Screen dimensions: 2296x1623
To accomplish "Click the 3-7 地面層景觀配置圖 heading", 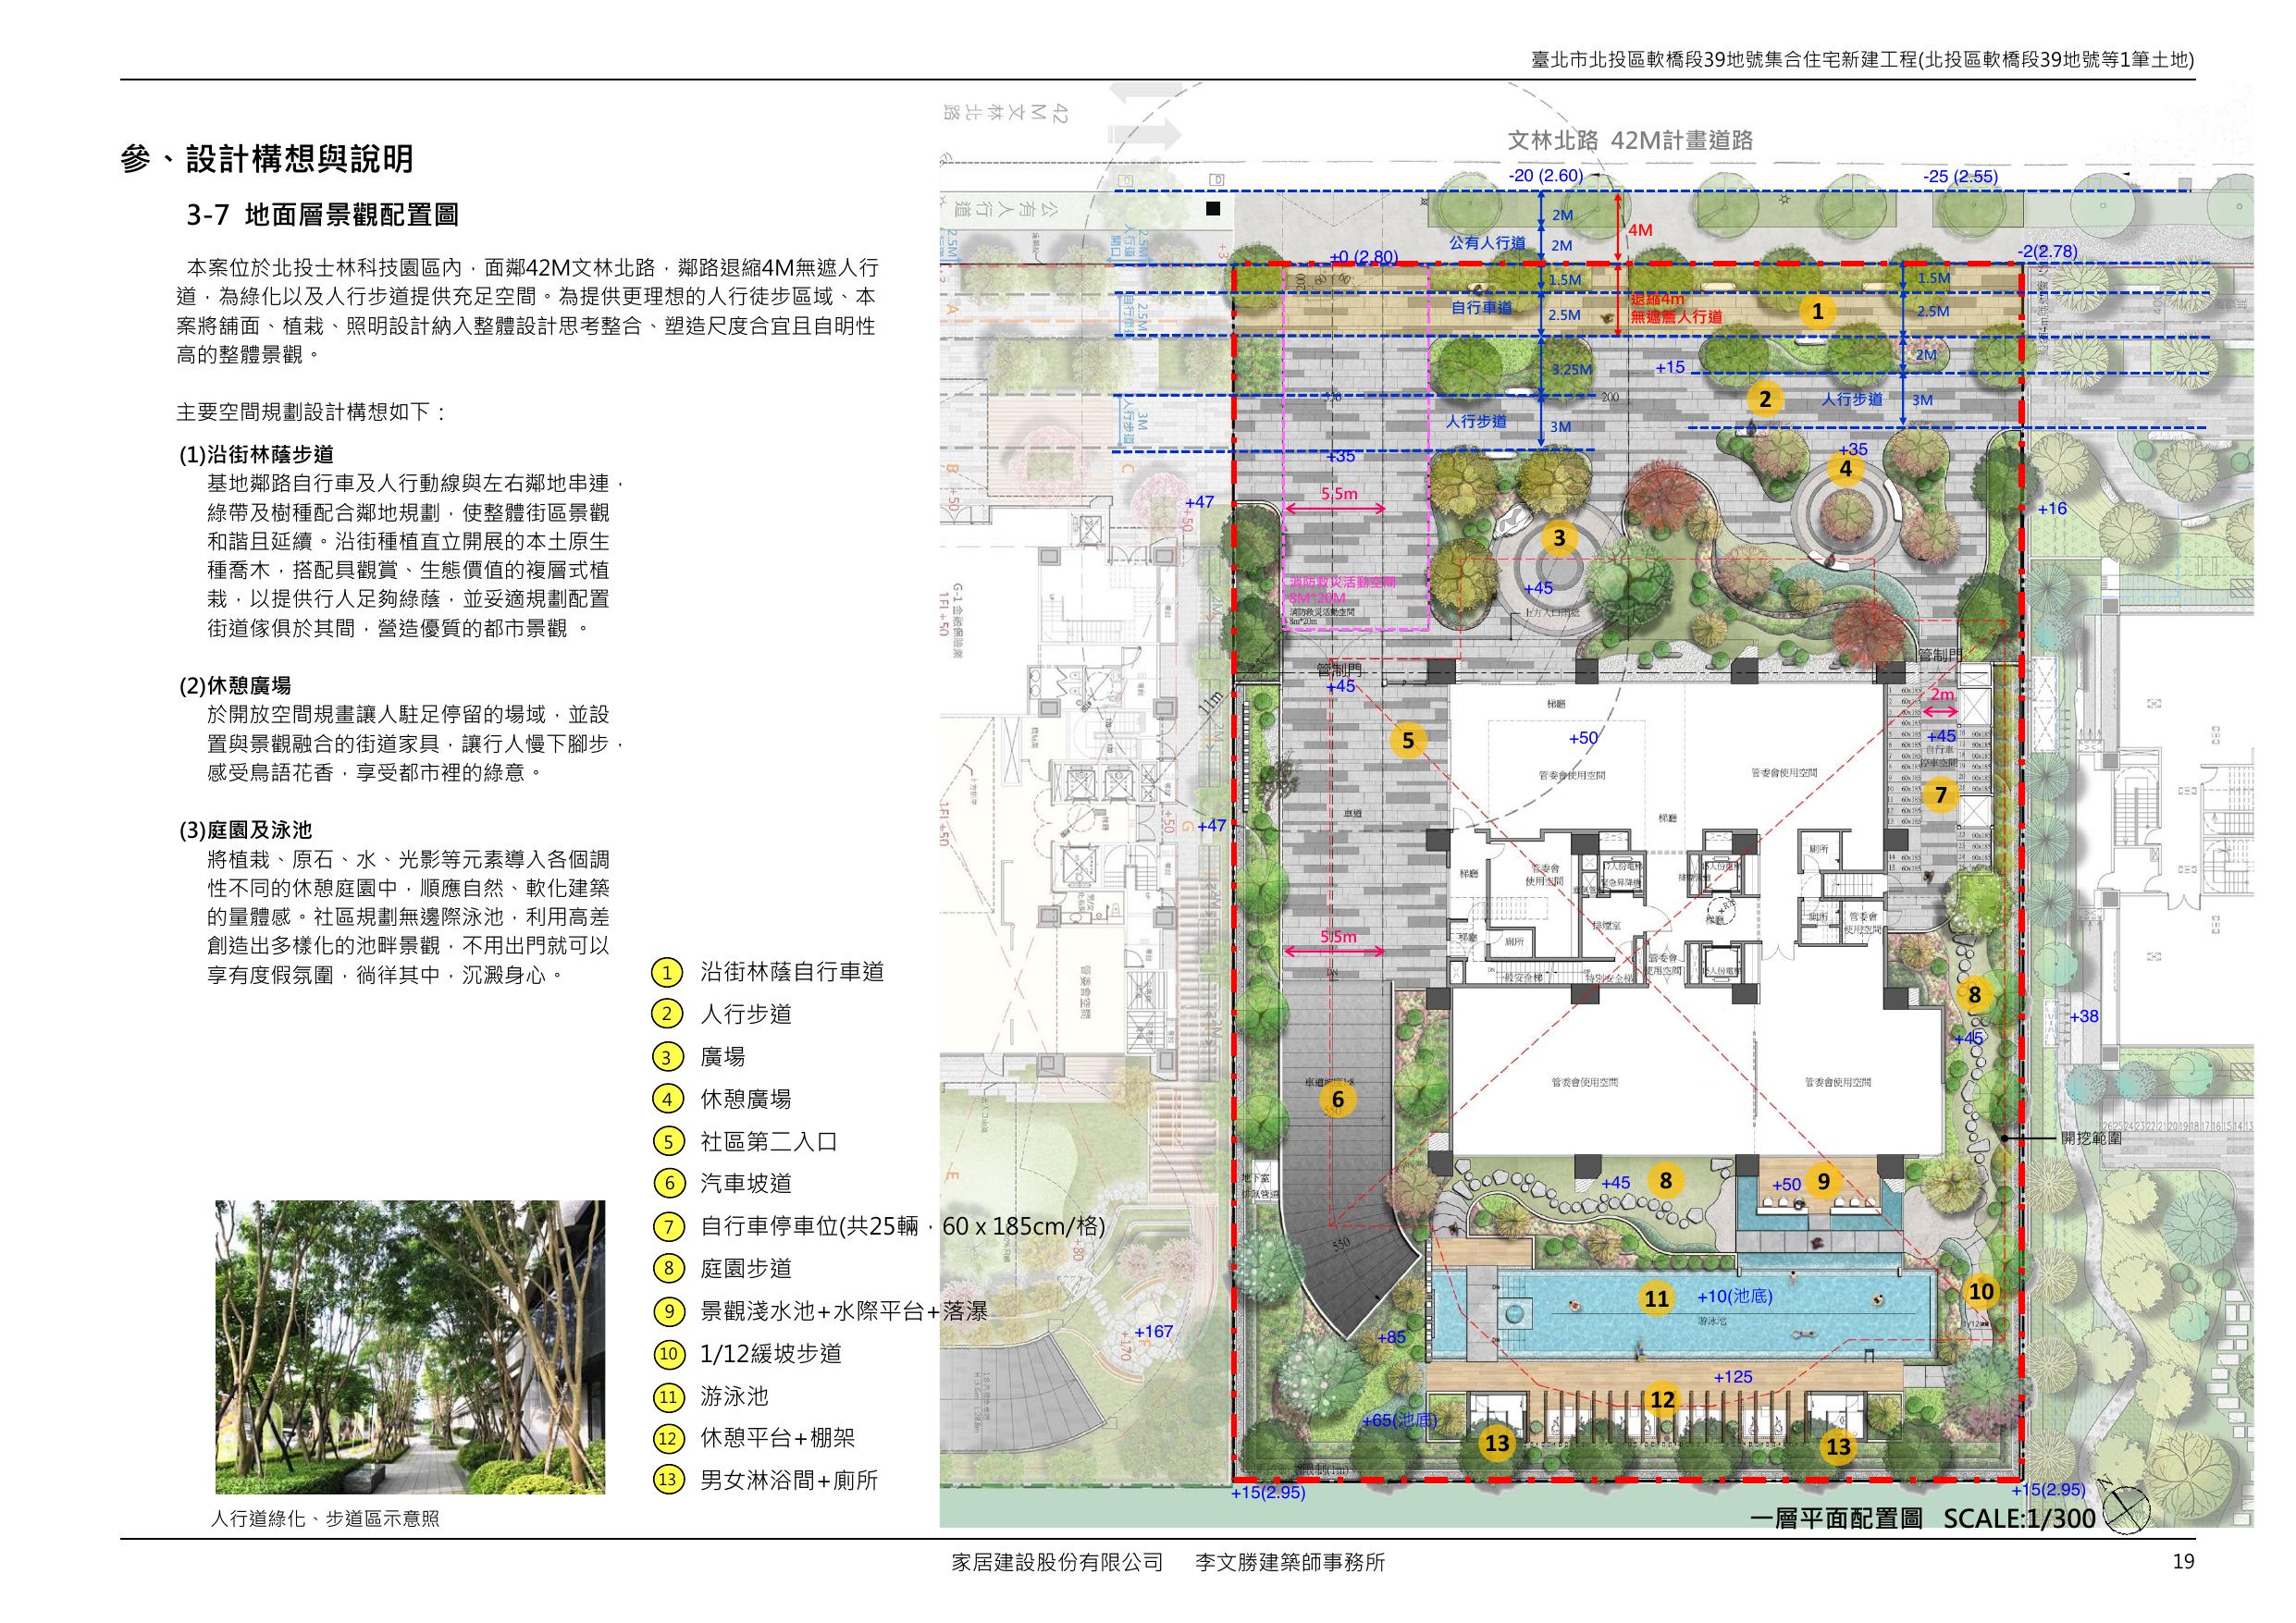I will coord(322,214).
